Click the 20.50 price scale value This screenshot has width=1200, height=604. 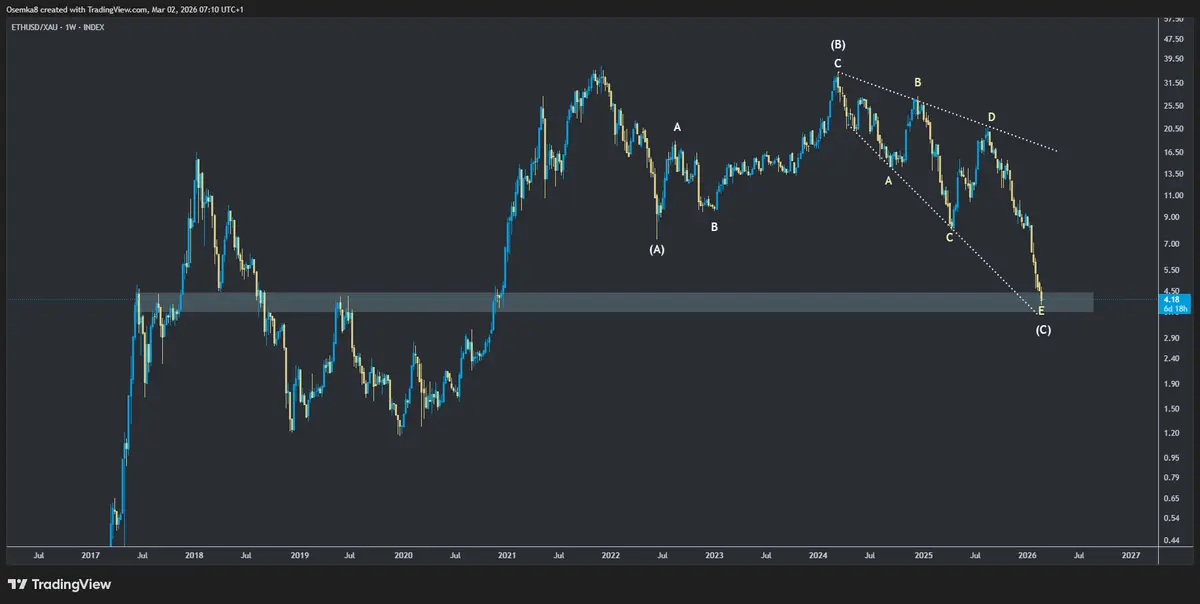coord(1173,129)
